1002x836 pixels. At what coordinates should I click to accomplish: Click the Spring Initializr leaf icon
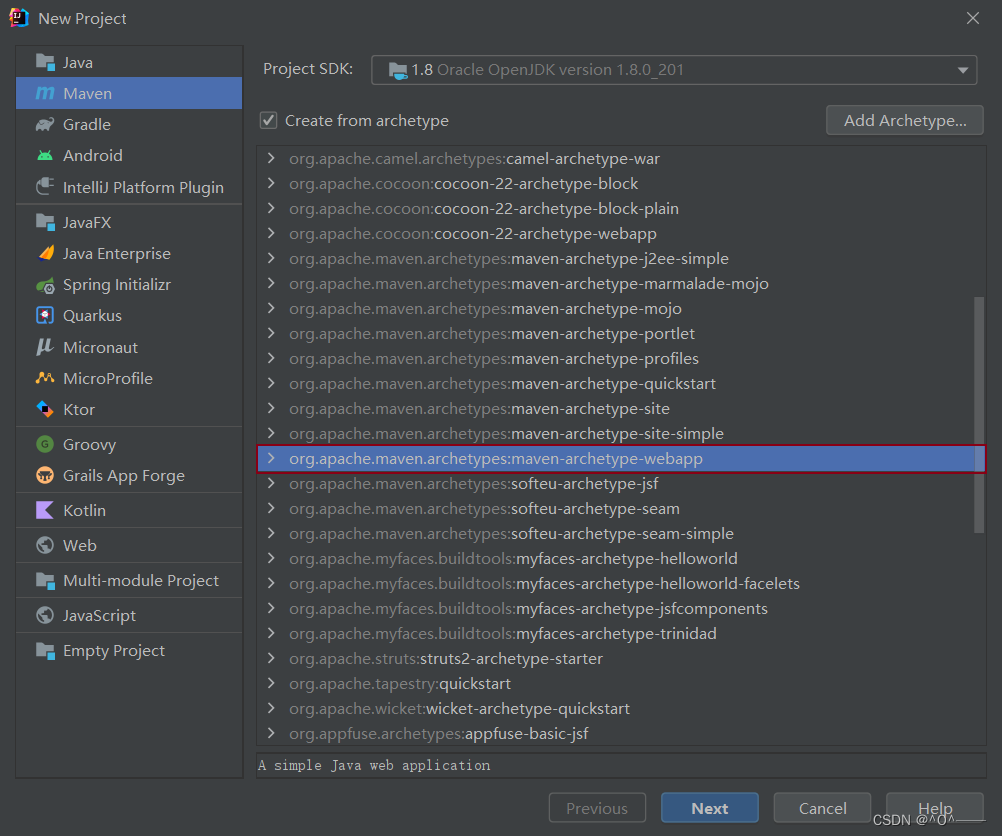pos(45,285)
